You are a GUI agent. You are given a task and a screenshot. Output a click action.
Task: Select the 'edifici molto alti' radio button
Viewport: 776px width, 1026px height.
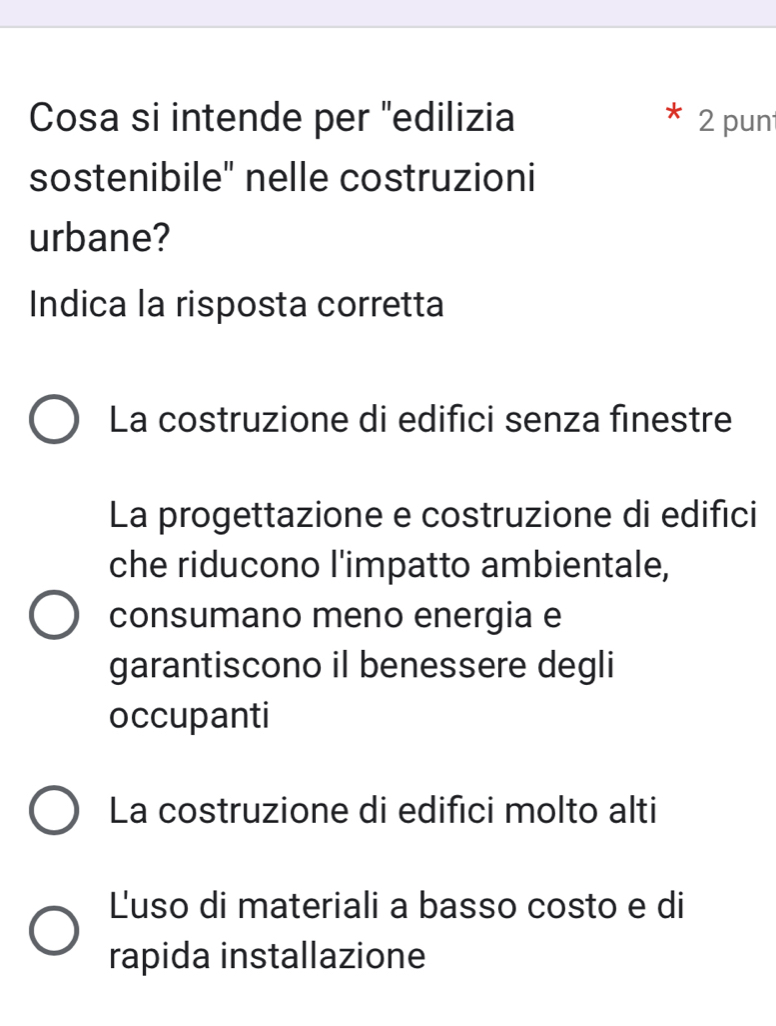(x=54, y=811)
